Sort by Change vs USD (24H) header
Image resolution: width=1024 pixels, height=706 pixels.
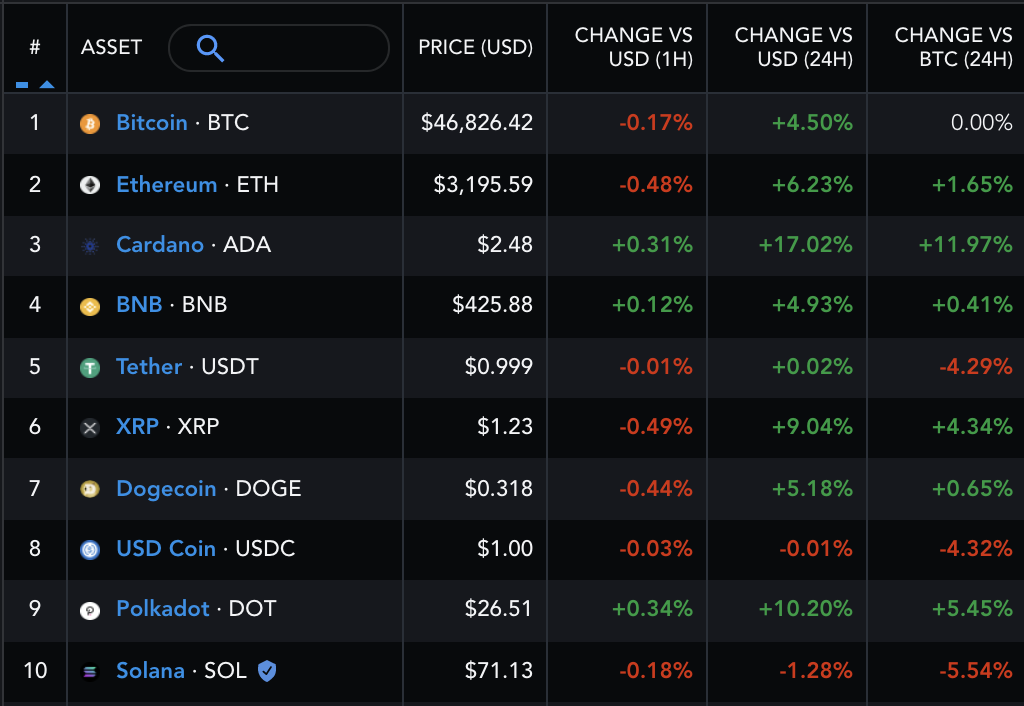point(793,48)
